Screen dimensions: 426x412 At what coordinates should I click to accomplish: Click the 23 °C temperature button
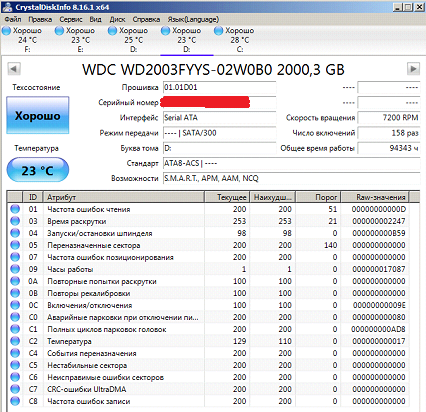click(38, 170)
